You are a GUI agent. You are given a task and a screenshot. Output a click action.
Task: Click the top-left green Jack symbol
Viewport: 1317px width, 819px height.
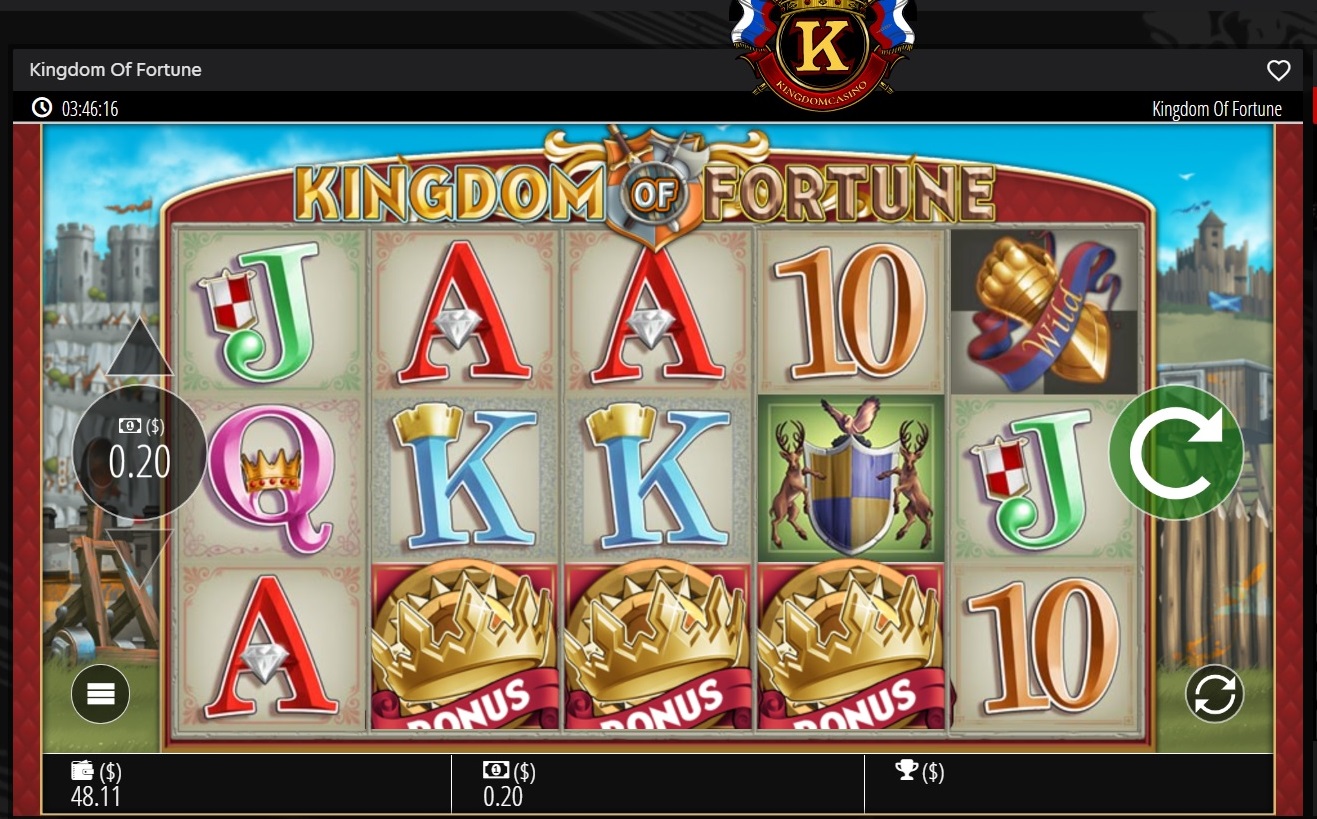point(272,311)
